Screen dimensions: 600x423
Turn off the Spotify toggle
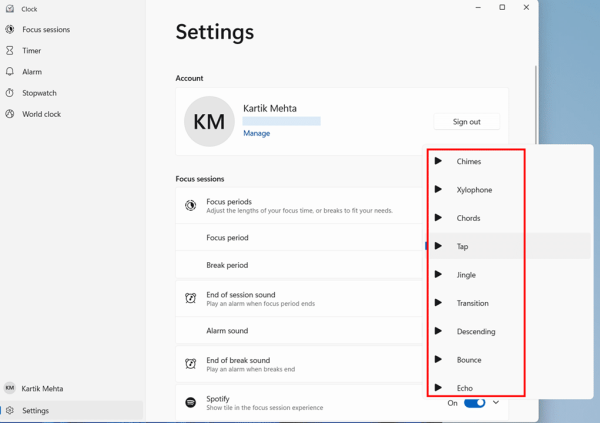coord(474,403)
